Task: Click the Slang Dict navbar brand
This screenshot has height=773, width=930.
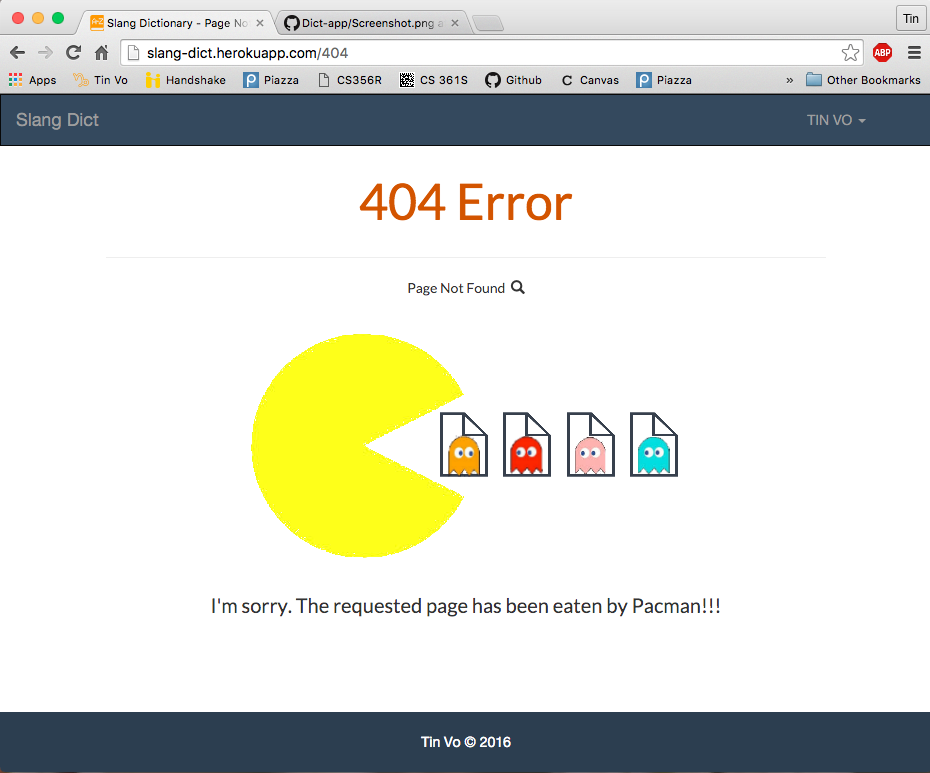Action: [x=57, y=120]
